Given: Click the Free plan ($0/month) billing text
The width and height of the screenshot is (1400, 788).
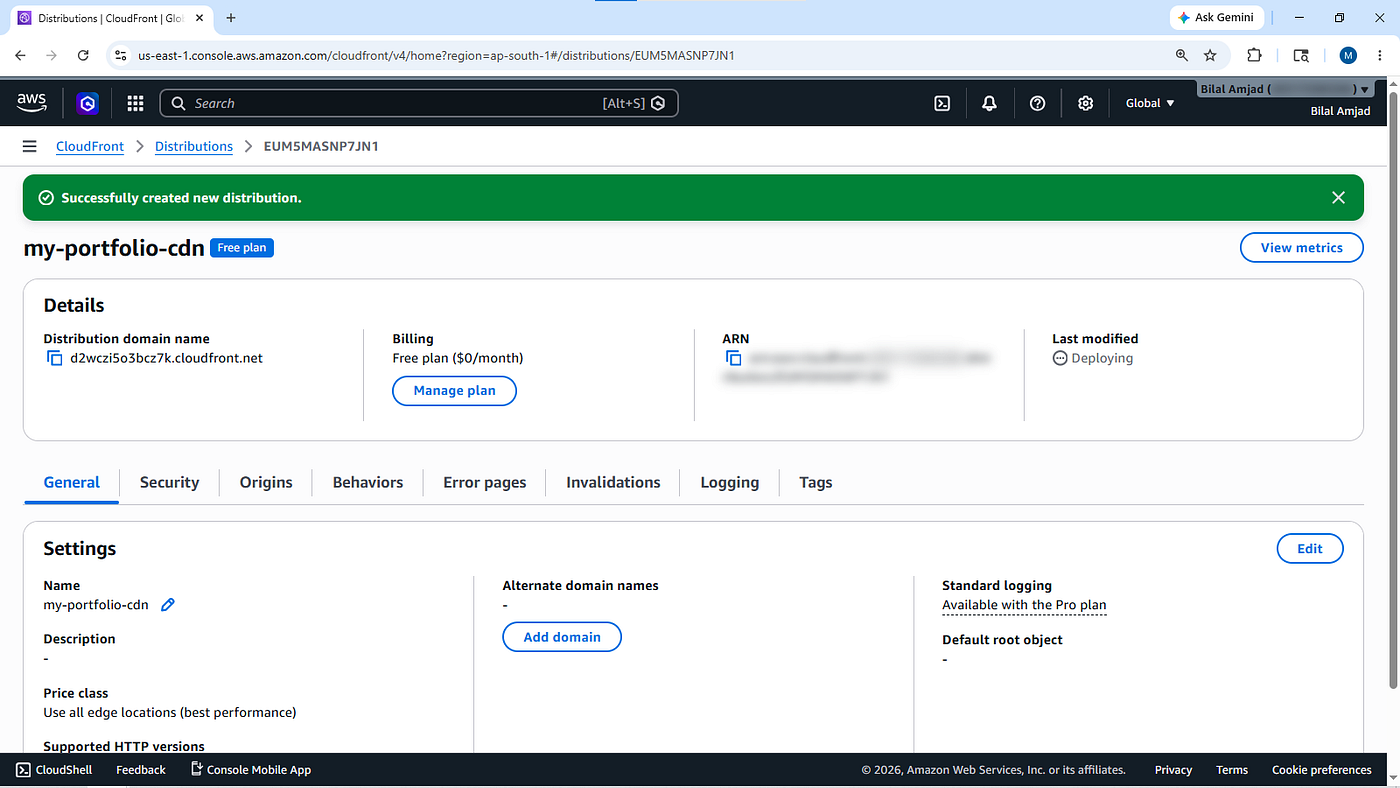Looking at the screenshot, I should click(x=458, y=358).
